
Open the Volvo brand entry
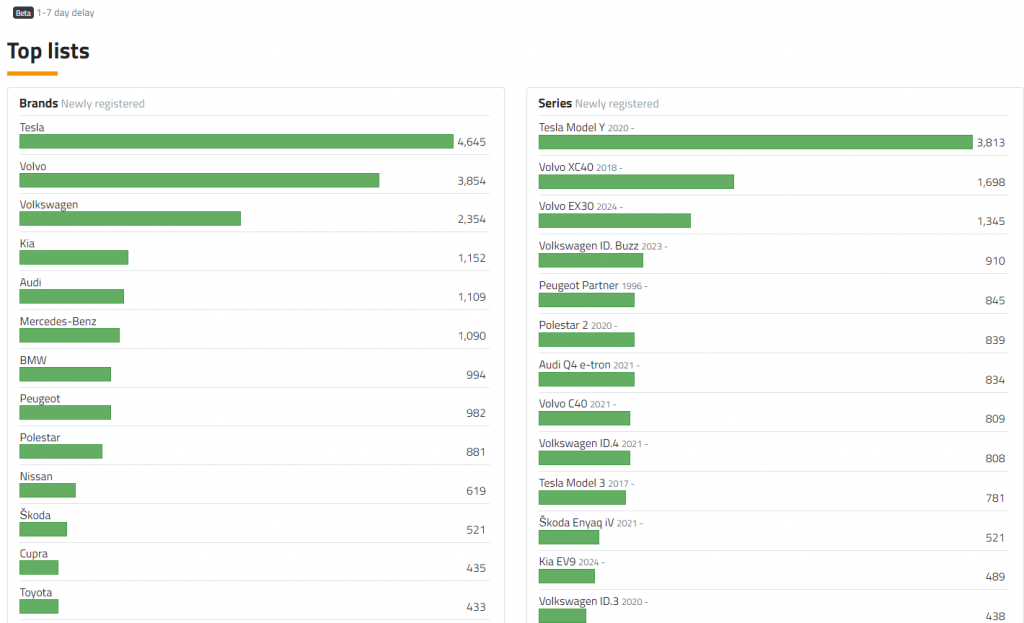[x=33, y=166]
